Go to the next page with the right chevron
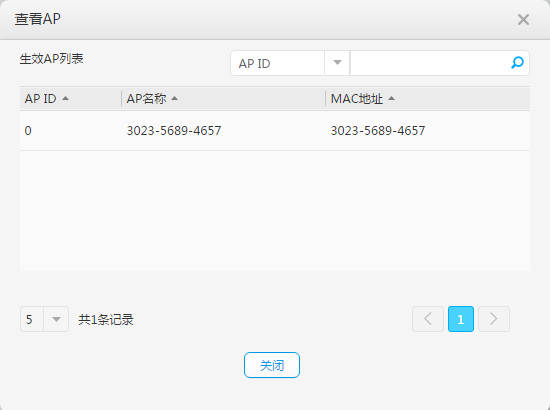 pyautogui.click(x=494, y=319)
